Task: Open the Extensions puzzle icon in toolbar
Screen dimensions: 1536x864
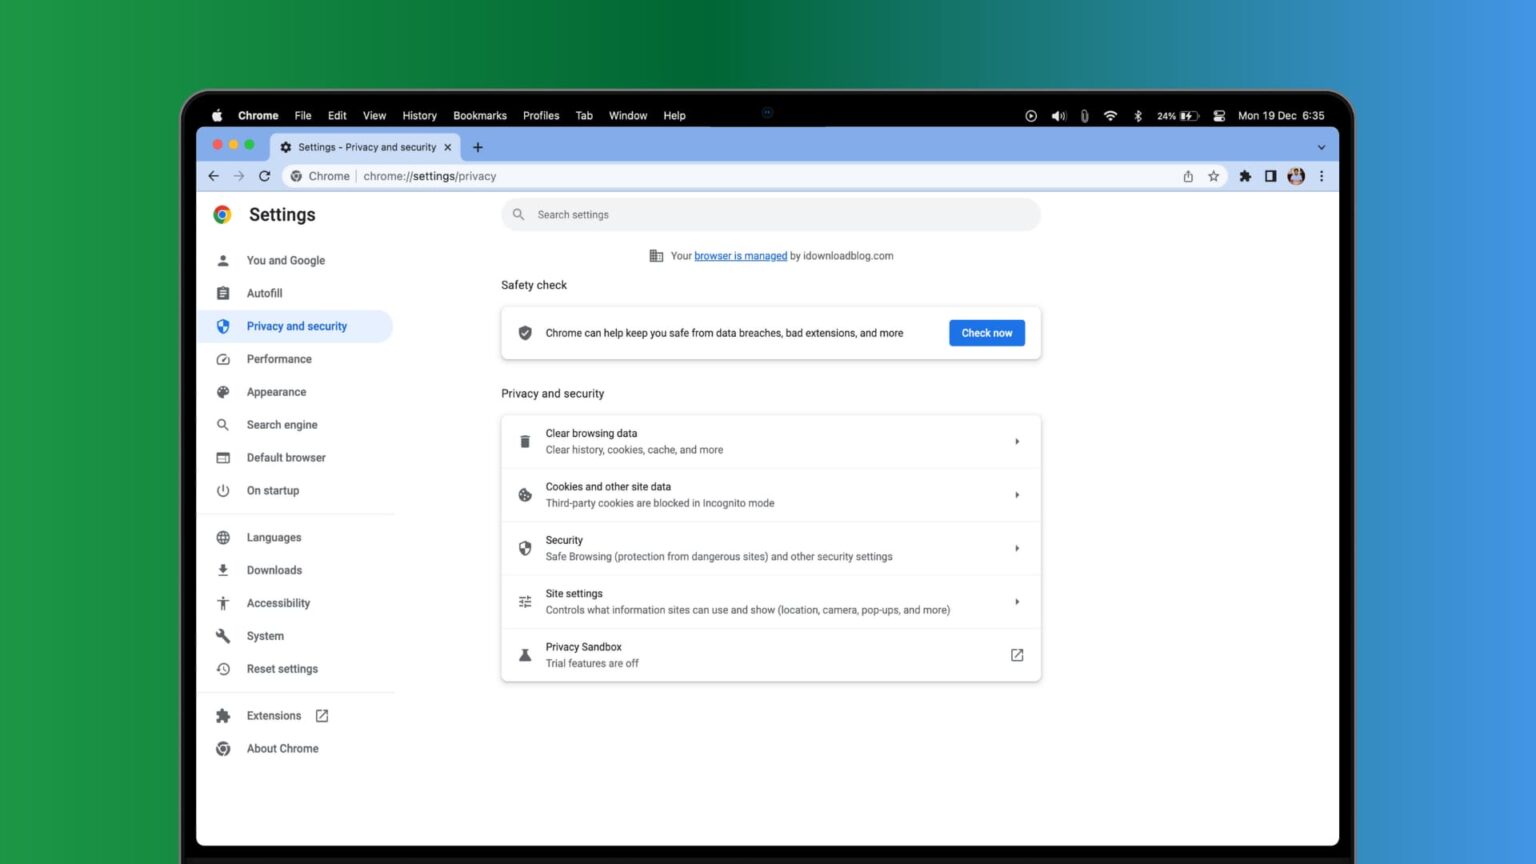Action: pos(1245,176)
